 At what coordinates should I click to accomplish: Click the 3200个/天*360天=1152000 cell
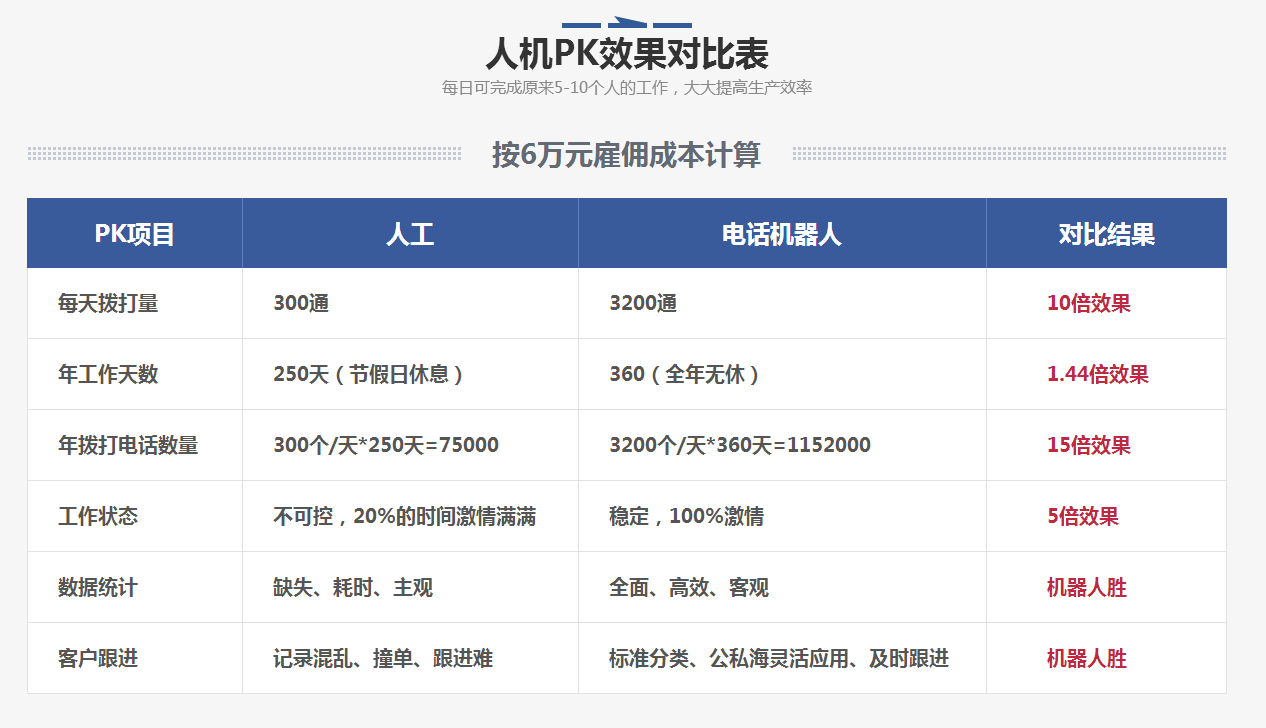(740, 446)
